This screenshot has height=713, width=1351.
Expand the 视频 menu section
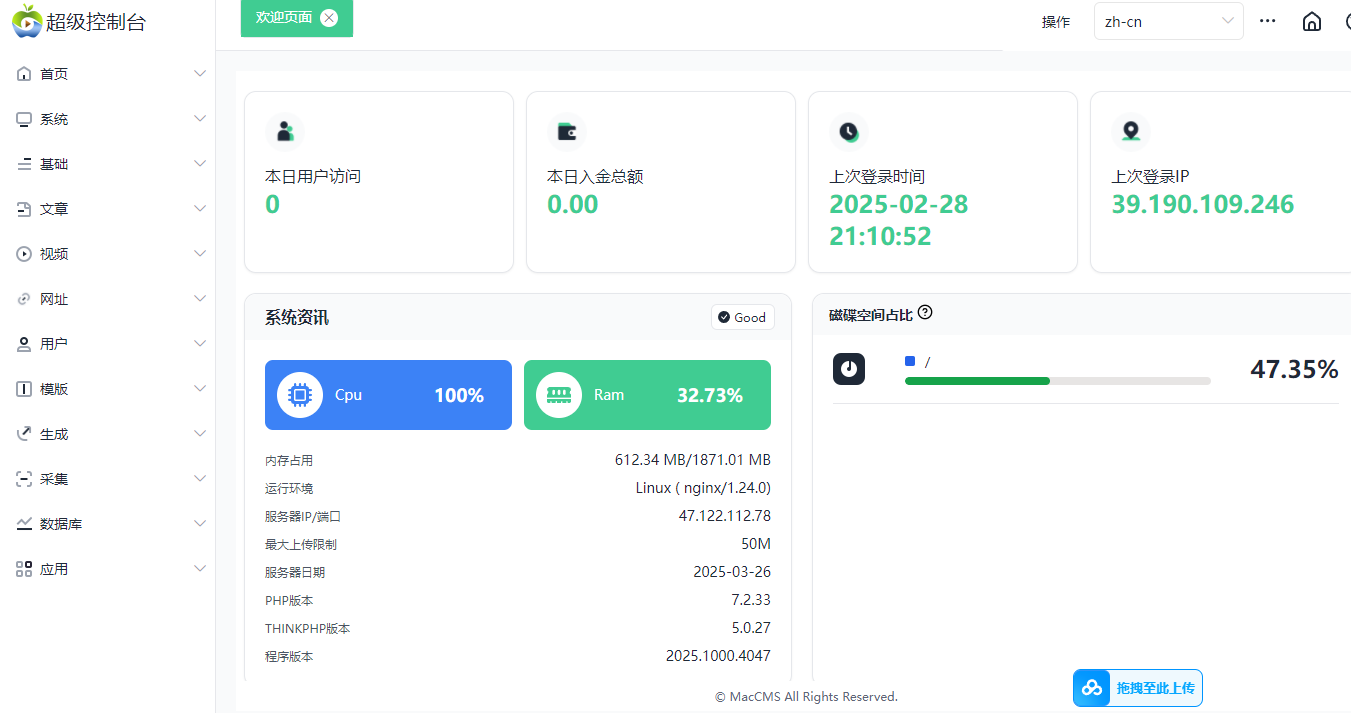[x=108, y=254]
